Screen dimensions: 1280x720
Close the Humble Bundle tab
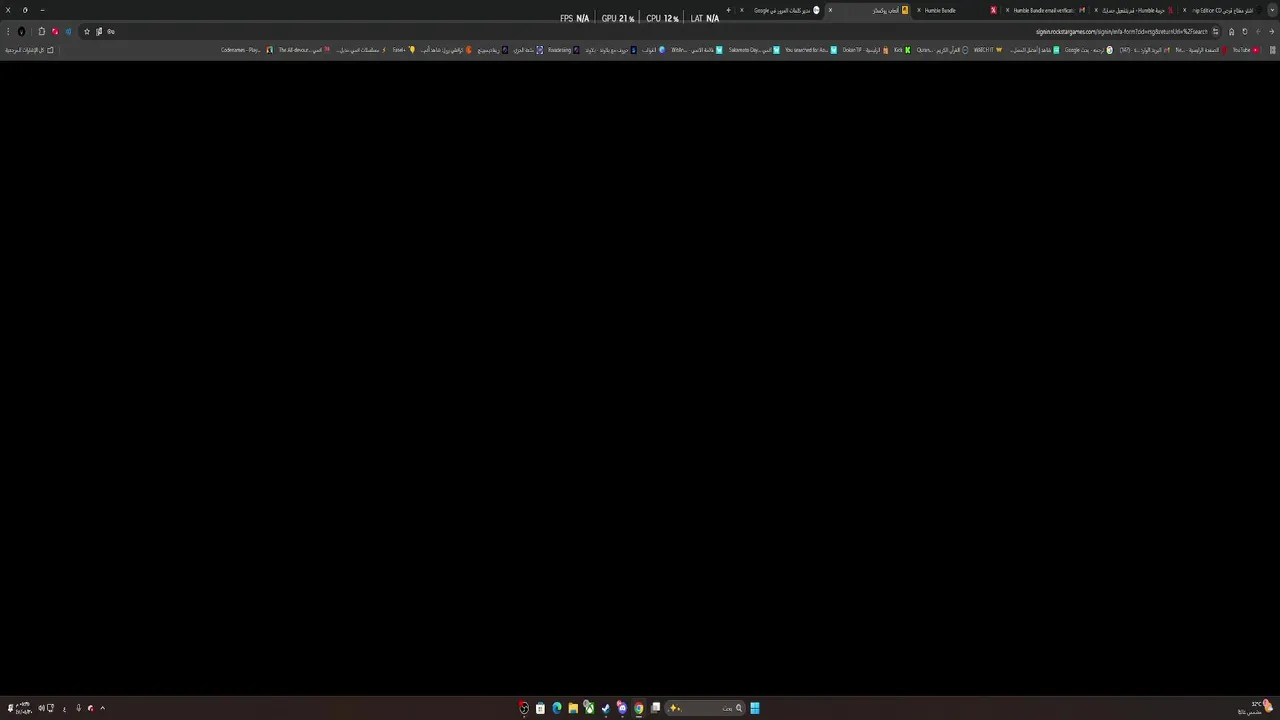919,10
